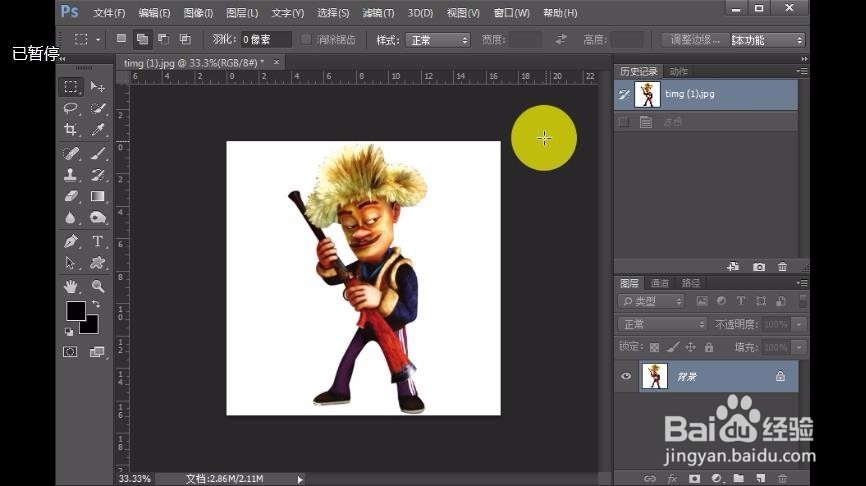
Task: Choose Intersect with Selection mode
Action: [185, 39]
